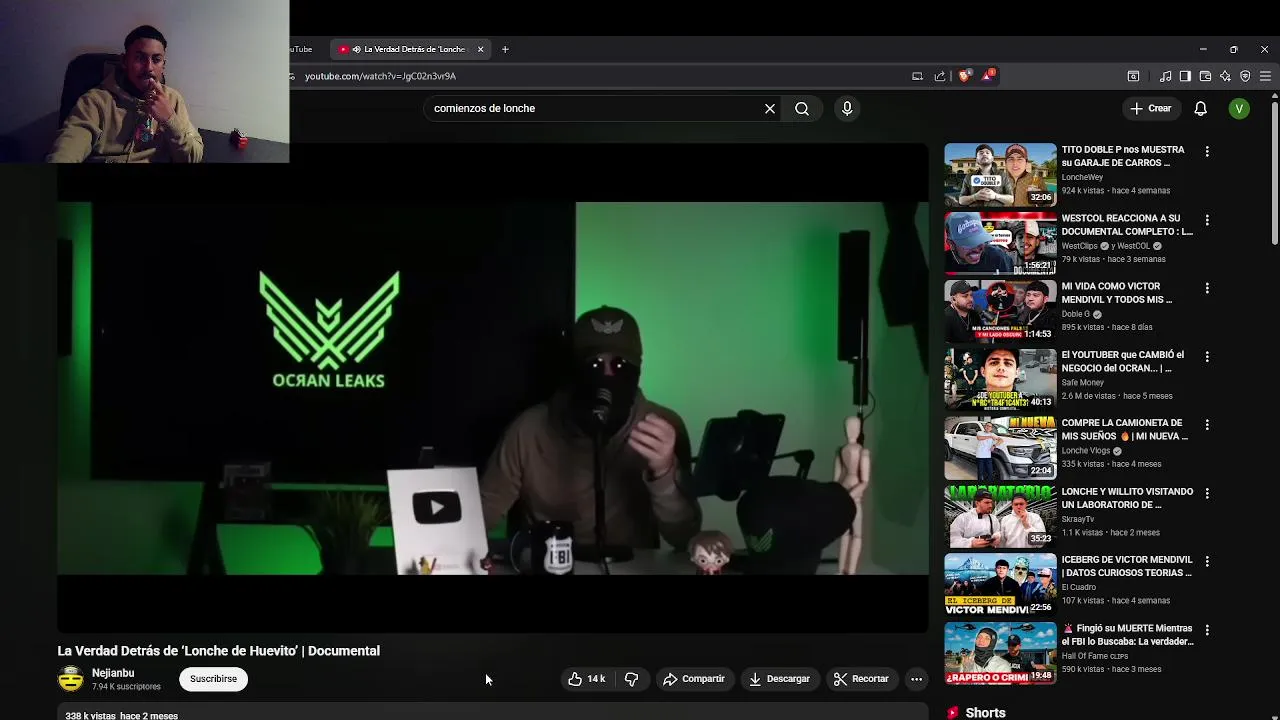
Task: Open MI VIDA COMO VICTOR MENDIVIL thumbnail
Action: pyautogui.click(x=1000, y=311)
